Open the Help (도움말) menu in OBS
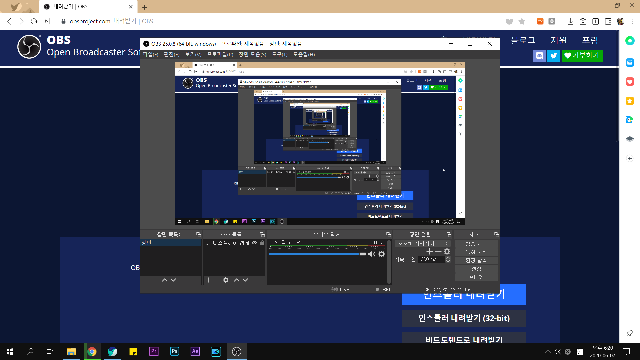Image resolution: width=640 pixels, height=360 pixels. coord(304,54)
